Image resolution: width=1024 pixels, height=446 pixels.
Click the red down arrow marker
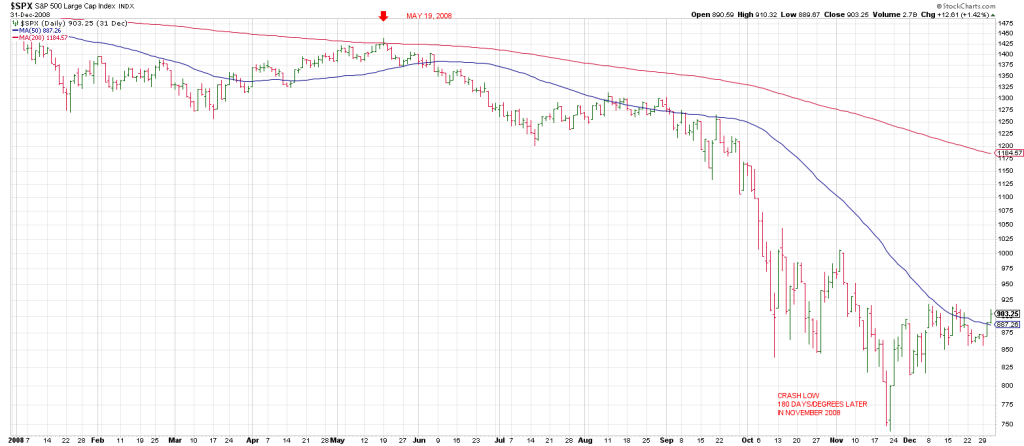(x=383, y=17)
